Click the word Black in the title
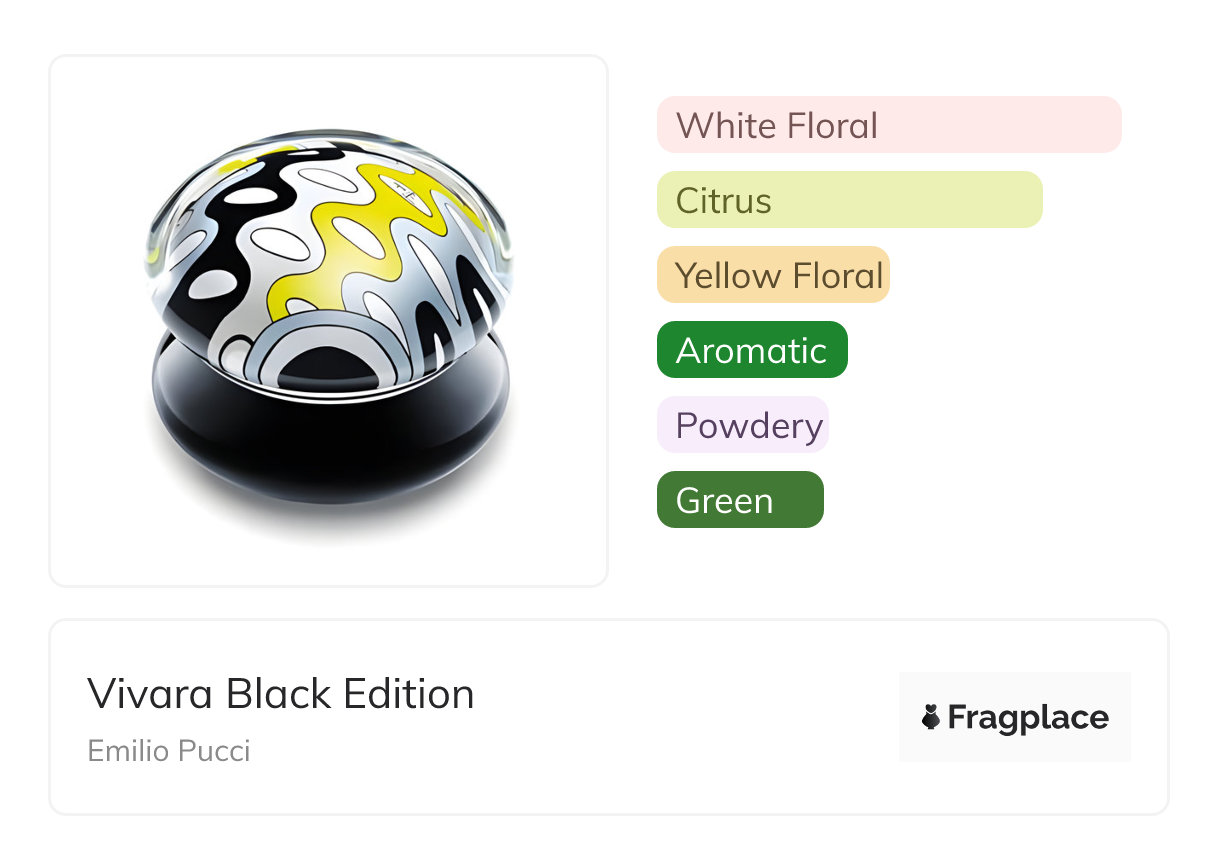This screenshot has width=1218, height=864. click(278, 694)
